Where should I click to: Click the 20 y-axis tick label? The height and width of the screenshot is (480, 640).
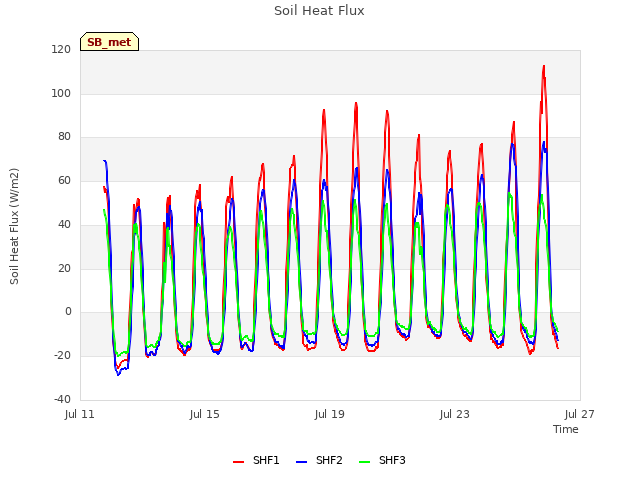(64, 268)
